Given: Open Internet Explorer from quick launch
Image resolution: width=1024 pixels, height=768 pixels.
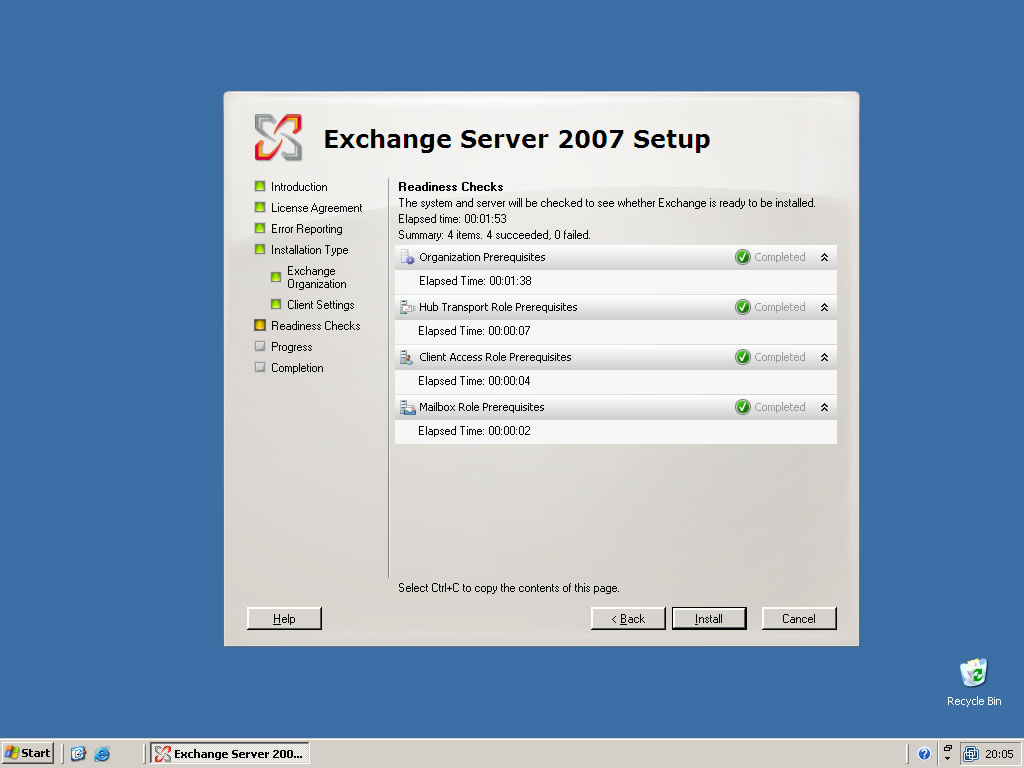Looking at the screenshot, I should click(101, 754).
